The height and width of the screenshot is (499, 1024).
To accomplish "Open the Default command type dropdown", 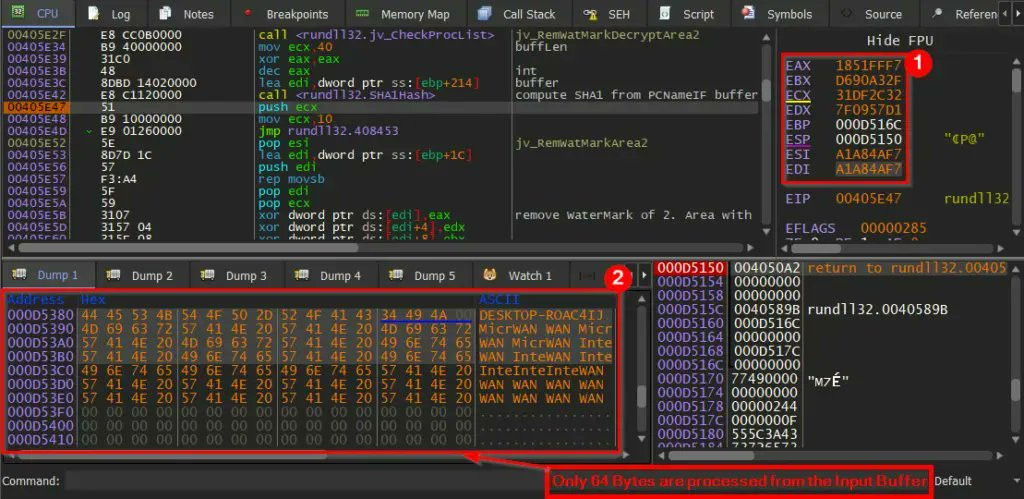I will [x=976, y=481].
